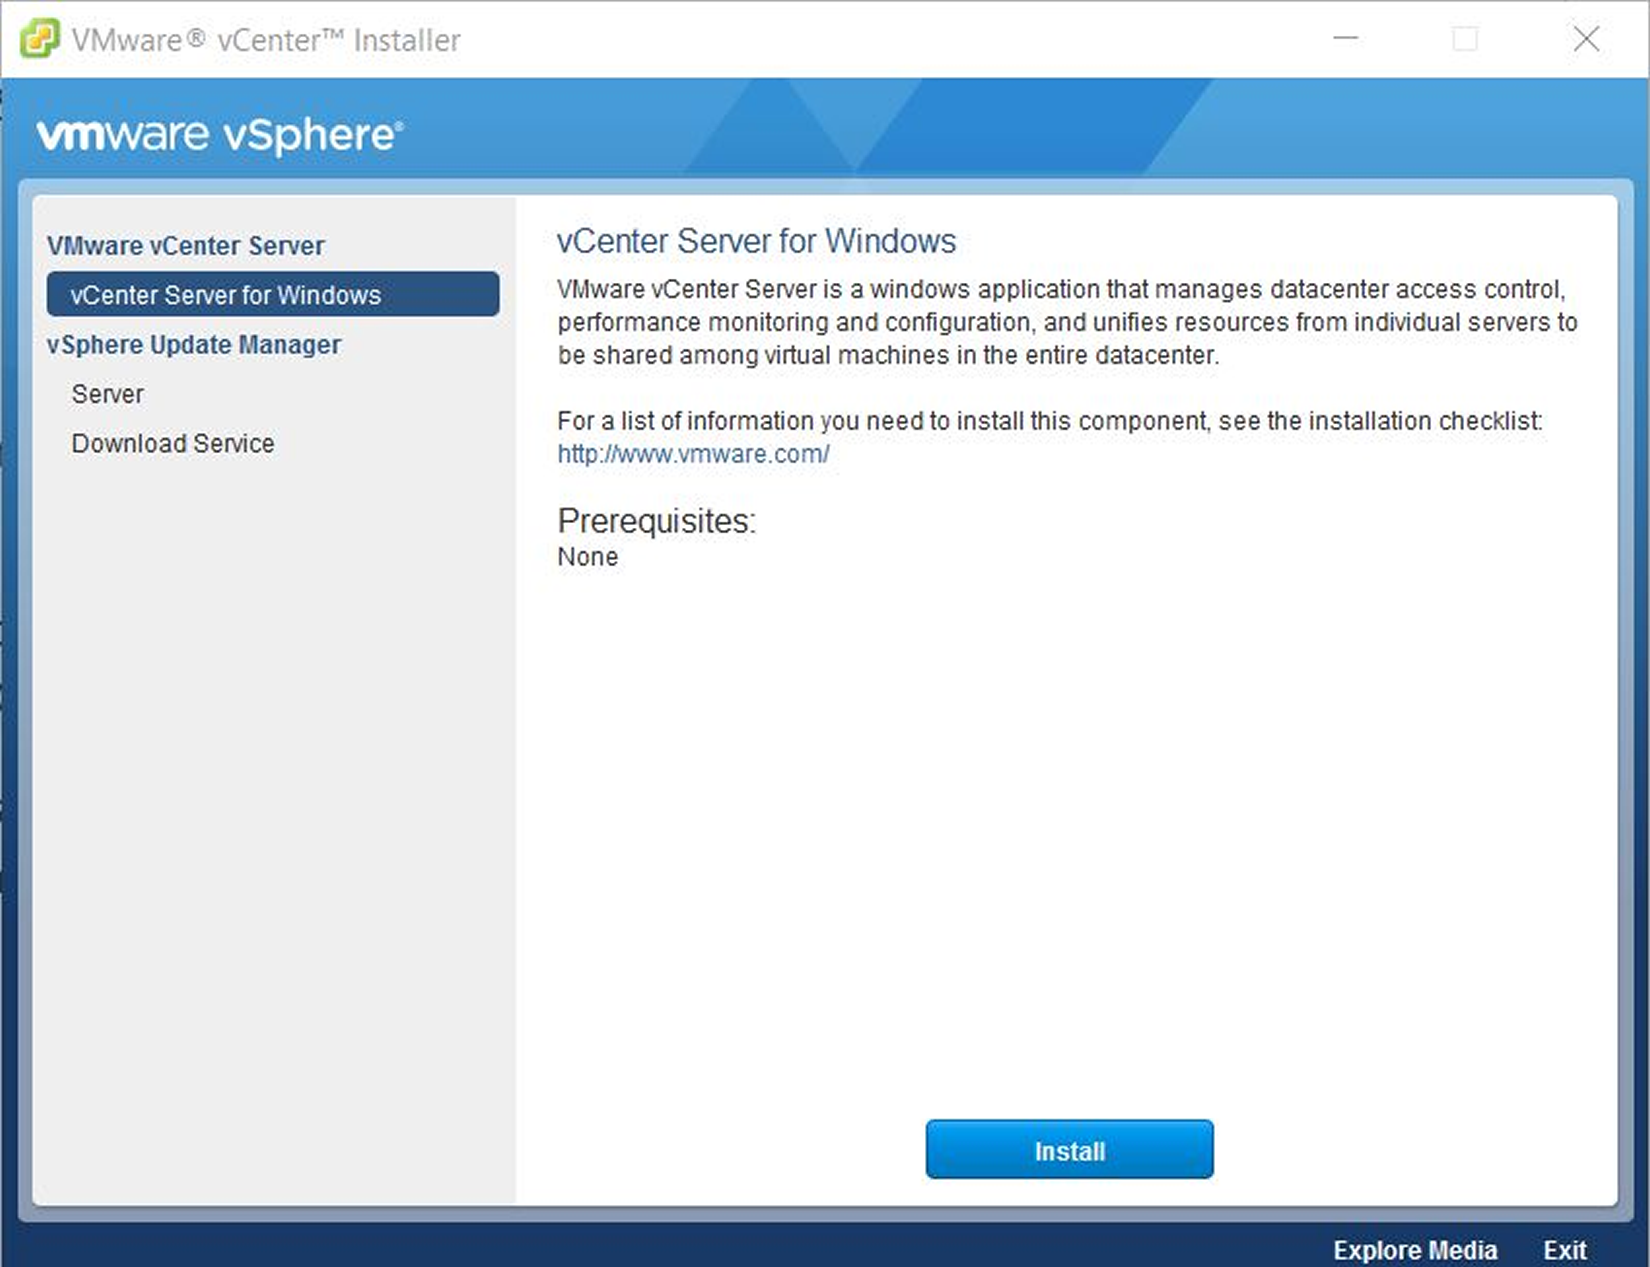The width and height of the screenshot is (1650, 1267).
Task: Select vCenter Server for Windows in sidebar
Action: tap(273, 294)
